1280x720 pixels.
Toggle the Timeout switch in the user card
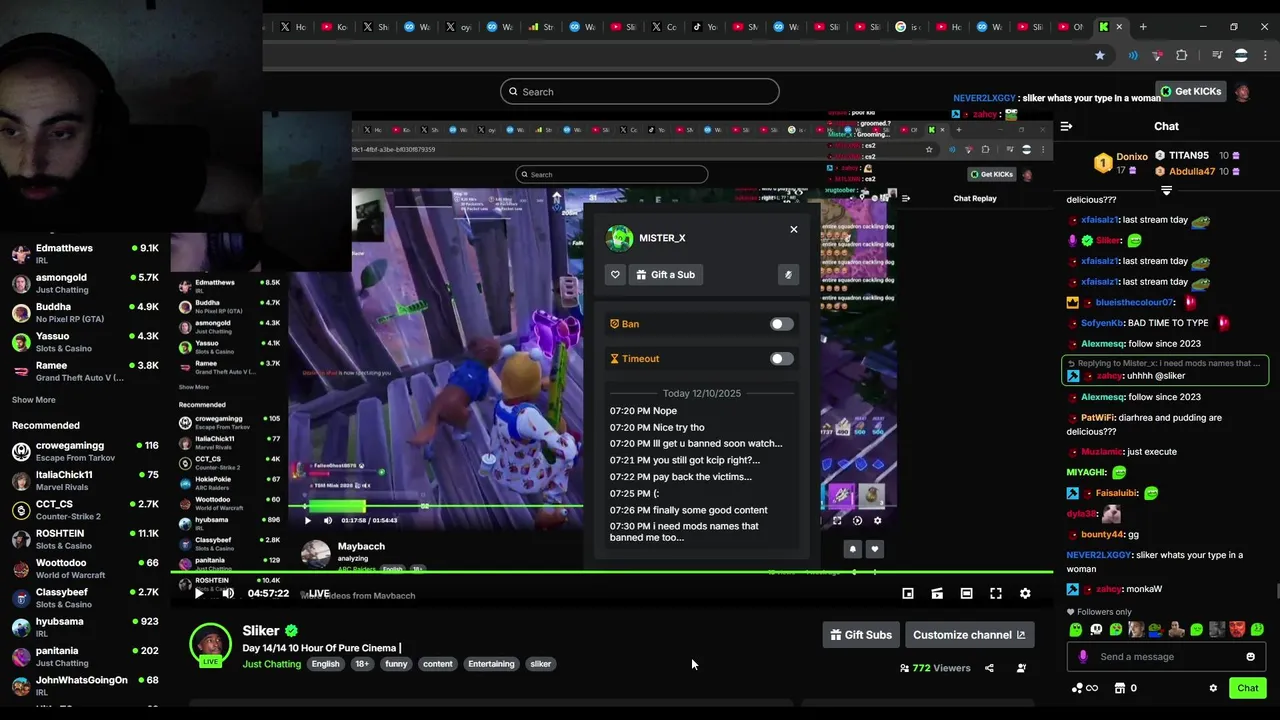pos(781,359)
